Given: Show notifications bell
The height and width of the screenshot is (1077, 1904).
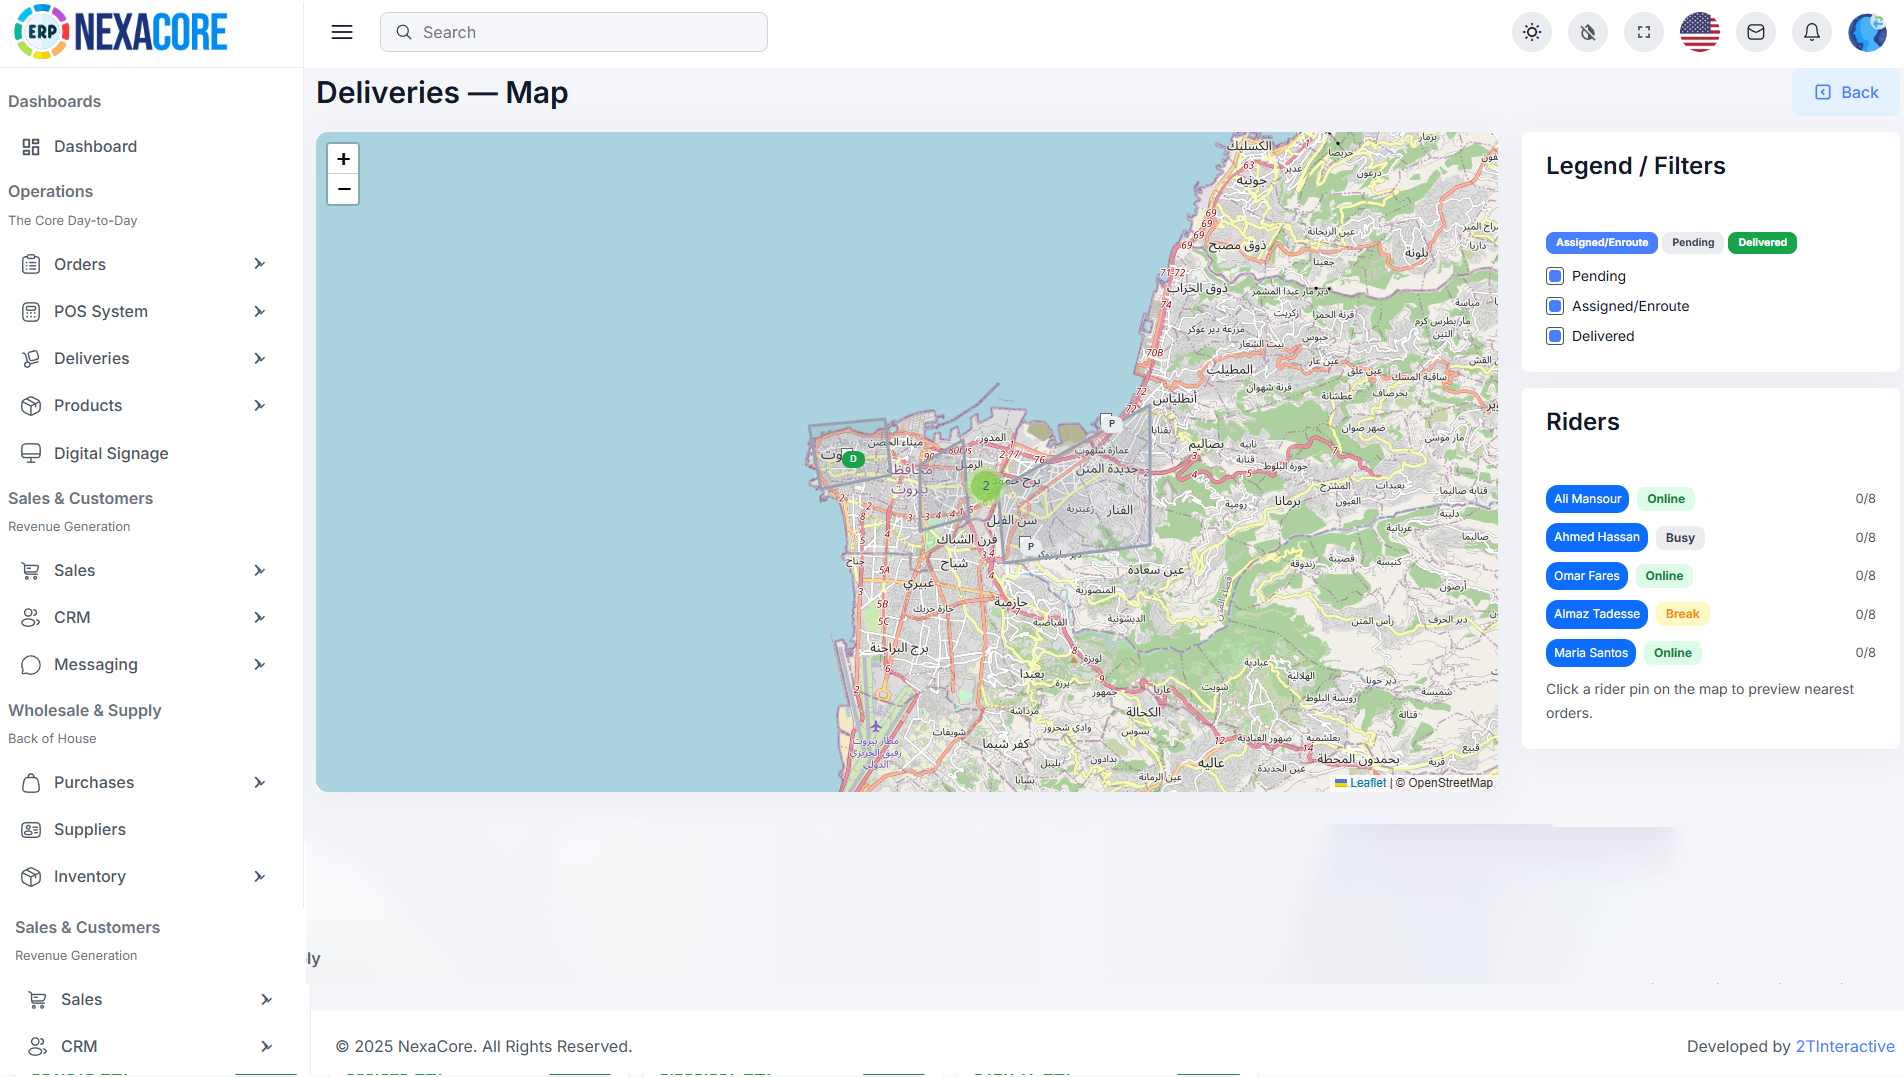Looking at the screenshot, I should 1811,32.
